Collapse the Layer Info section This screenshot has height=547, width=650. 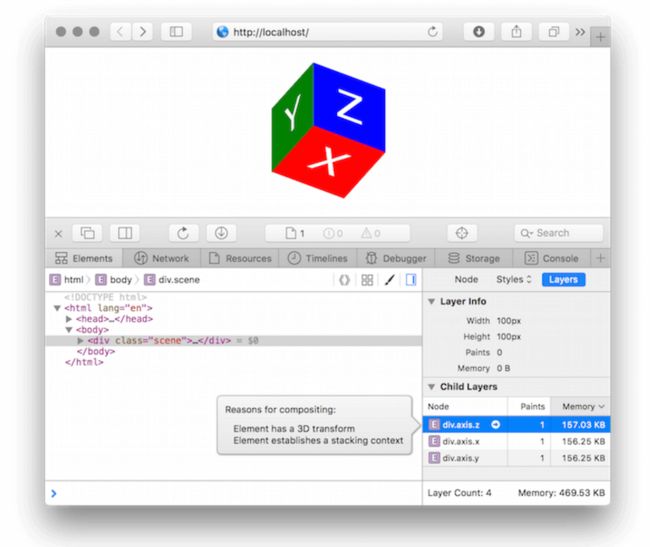tap(431, 301)
